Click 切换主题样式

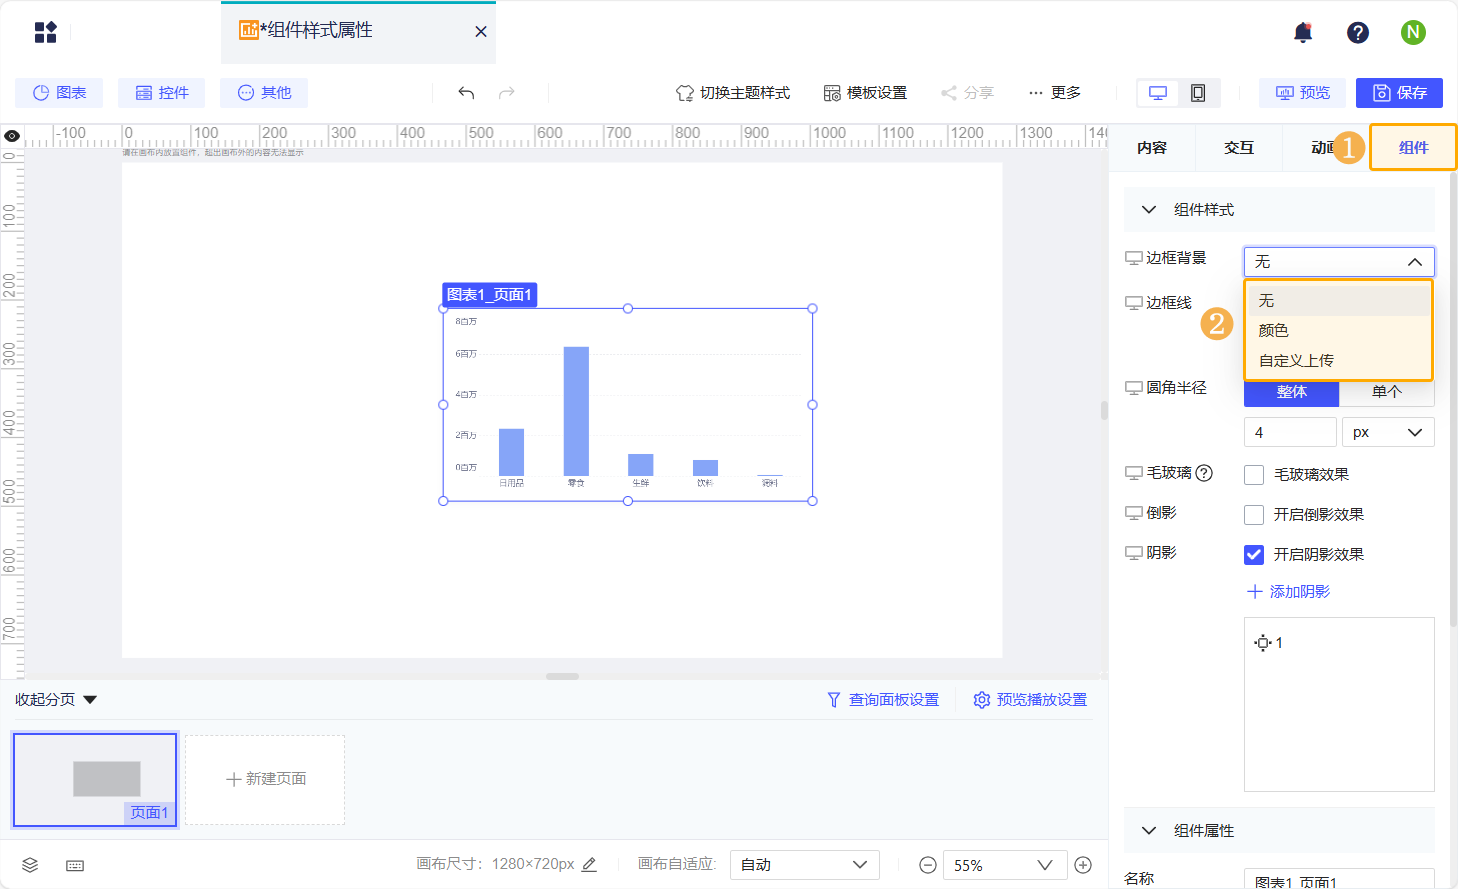(x=733, y=93)
